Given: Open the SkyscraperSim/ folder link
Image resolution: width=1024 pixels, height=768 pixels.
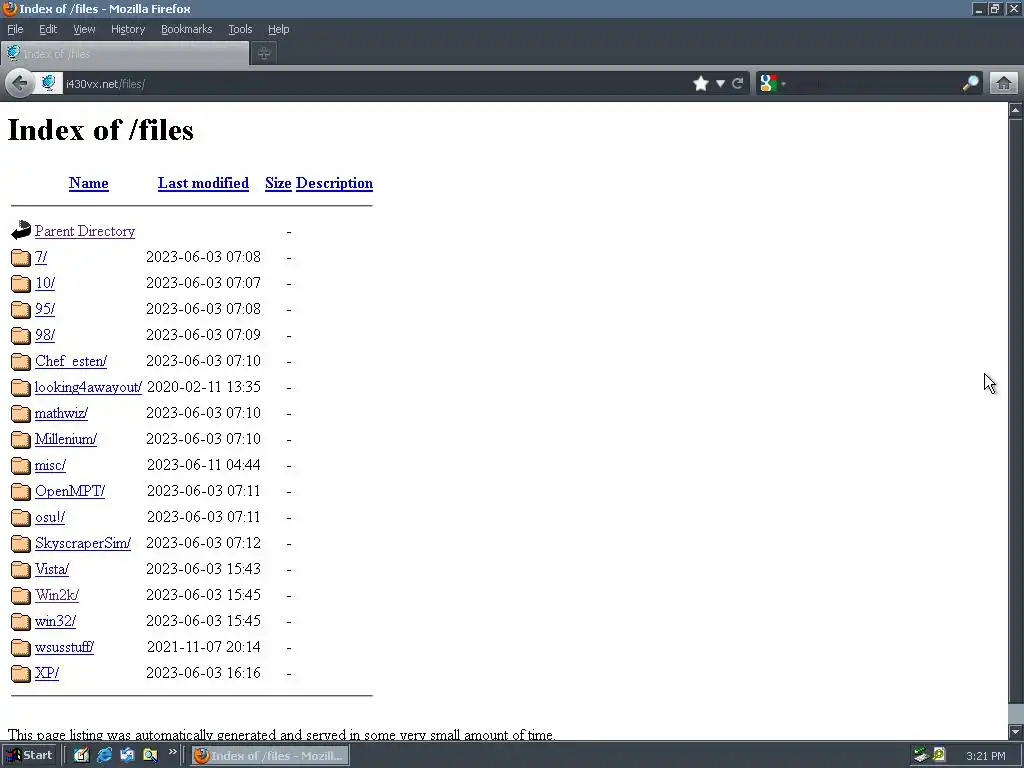Looking at the screenshot, I should 83,543.
